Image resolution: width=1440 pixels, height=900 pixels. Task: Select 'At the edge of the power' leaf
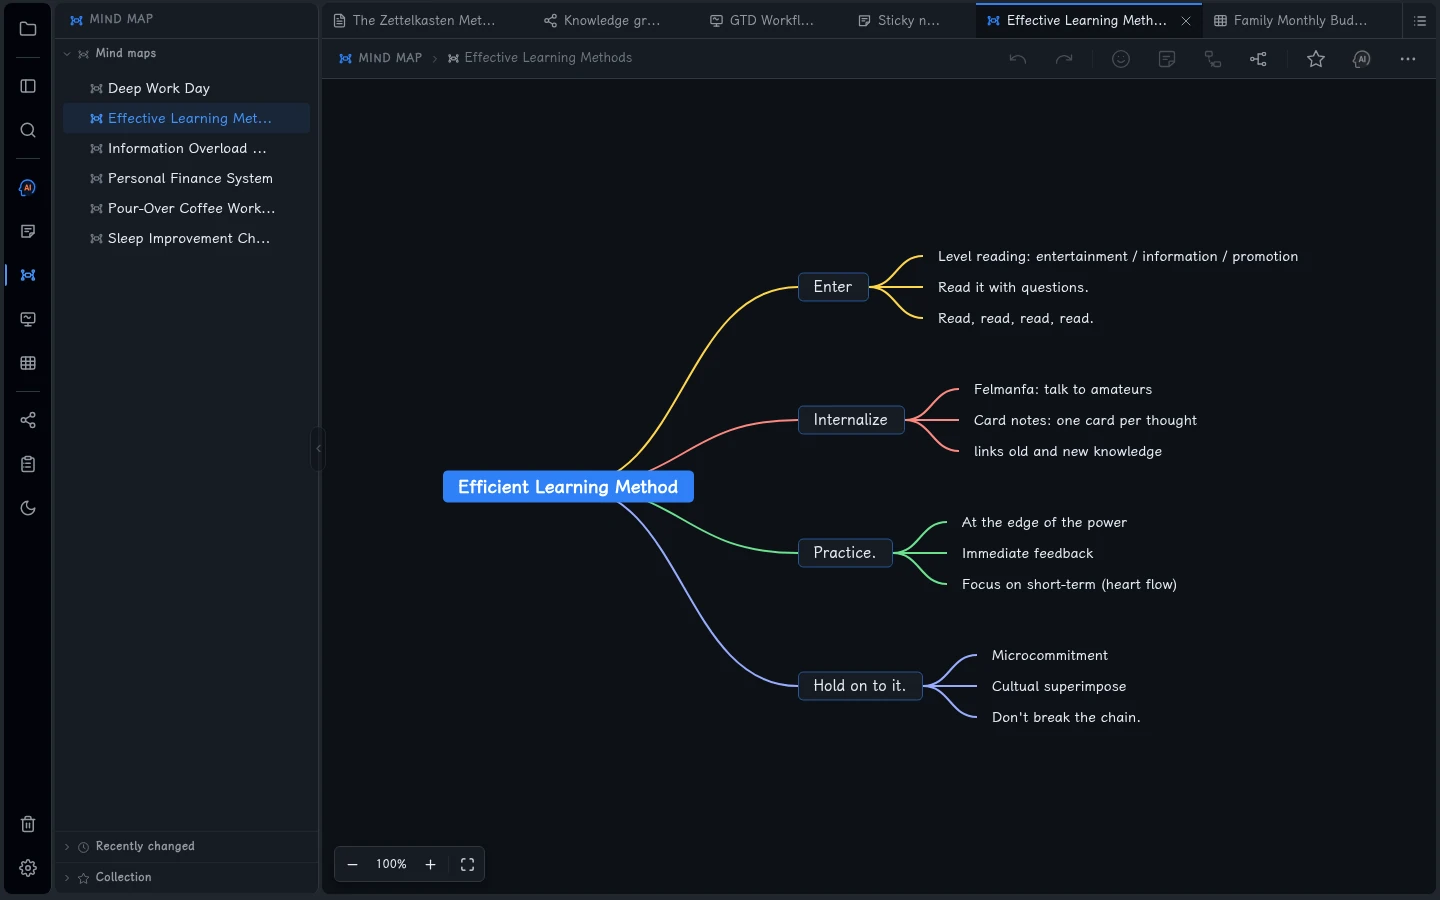pyautogui.click(x=1044, y=523)
